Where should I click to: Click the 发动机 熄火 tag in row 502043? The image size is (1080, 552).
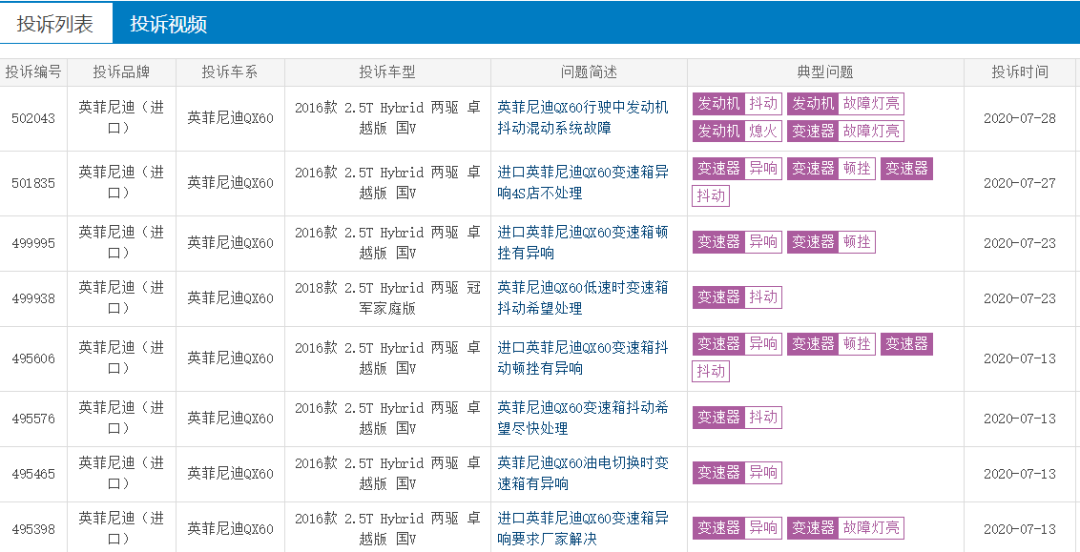pyautogui.click(x=737, y=131)
